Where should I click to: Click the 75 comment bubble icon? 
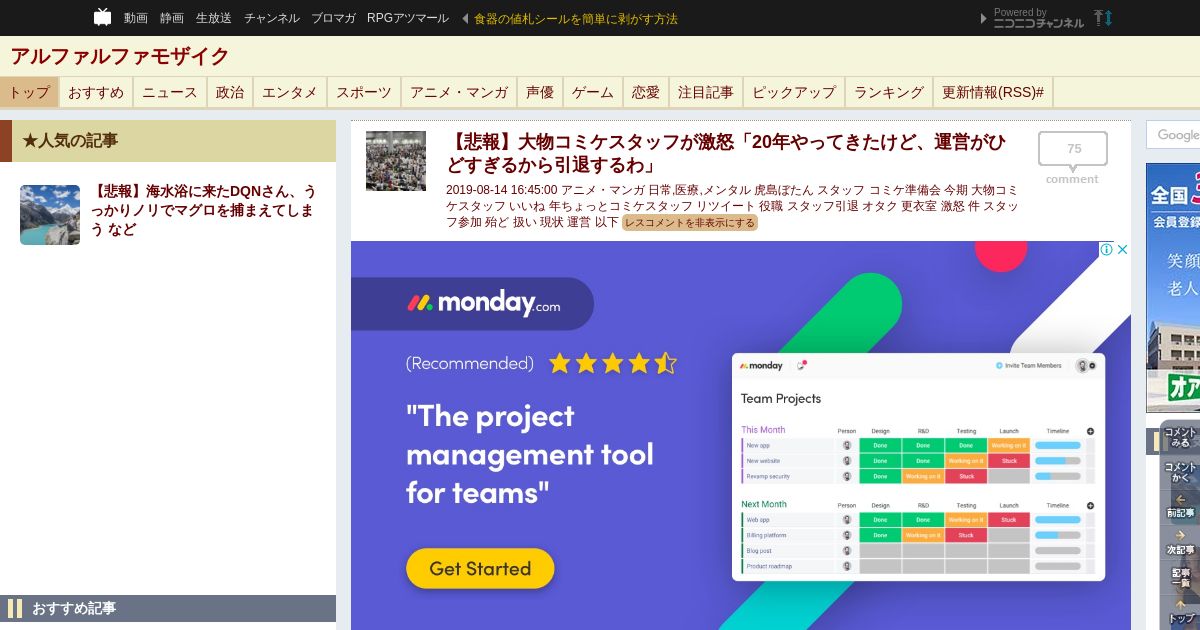[1073, 150]
